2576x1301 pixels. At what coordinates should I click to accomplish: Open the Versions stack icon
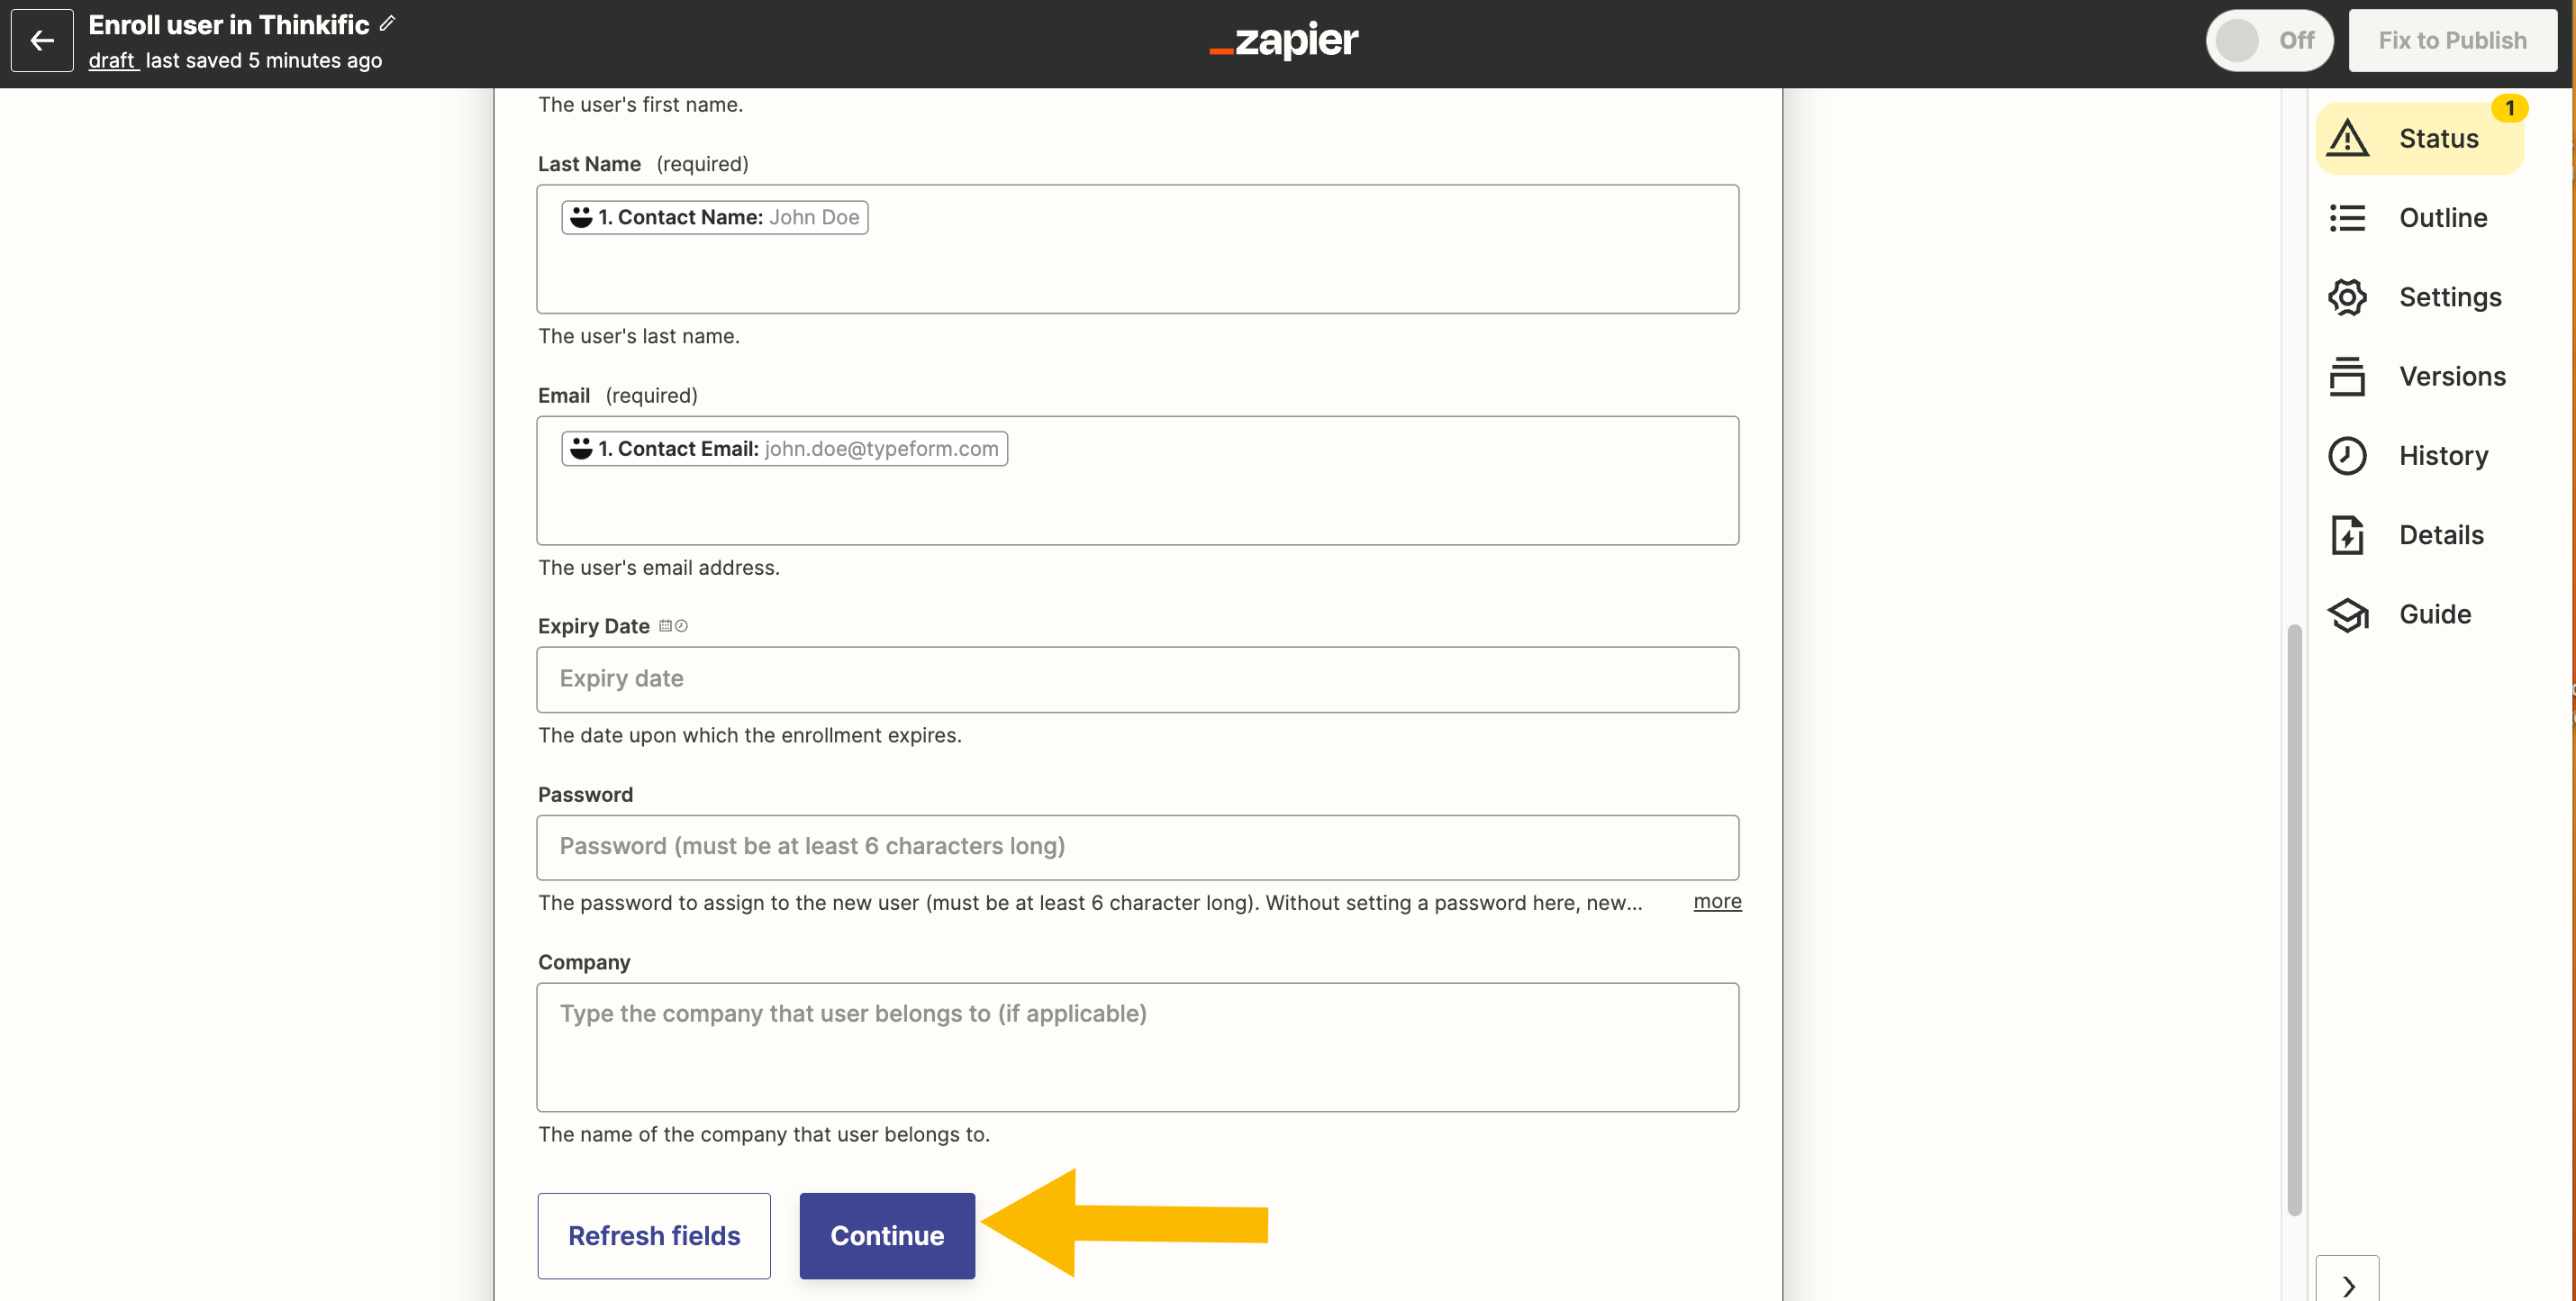pos(2347,376)
